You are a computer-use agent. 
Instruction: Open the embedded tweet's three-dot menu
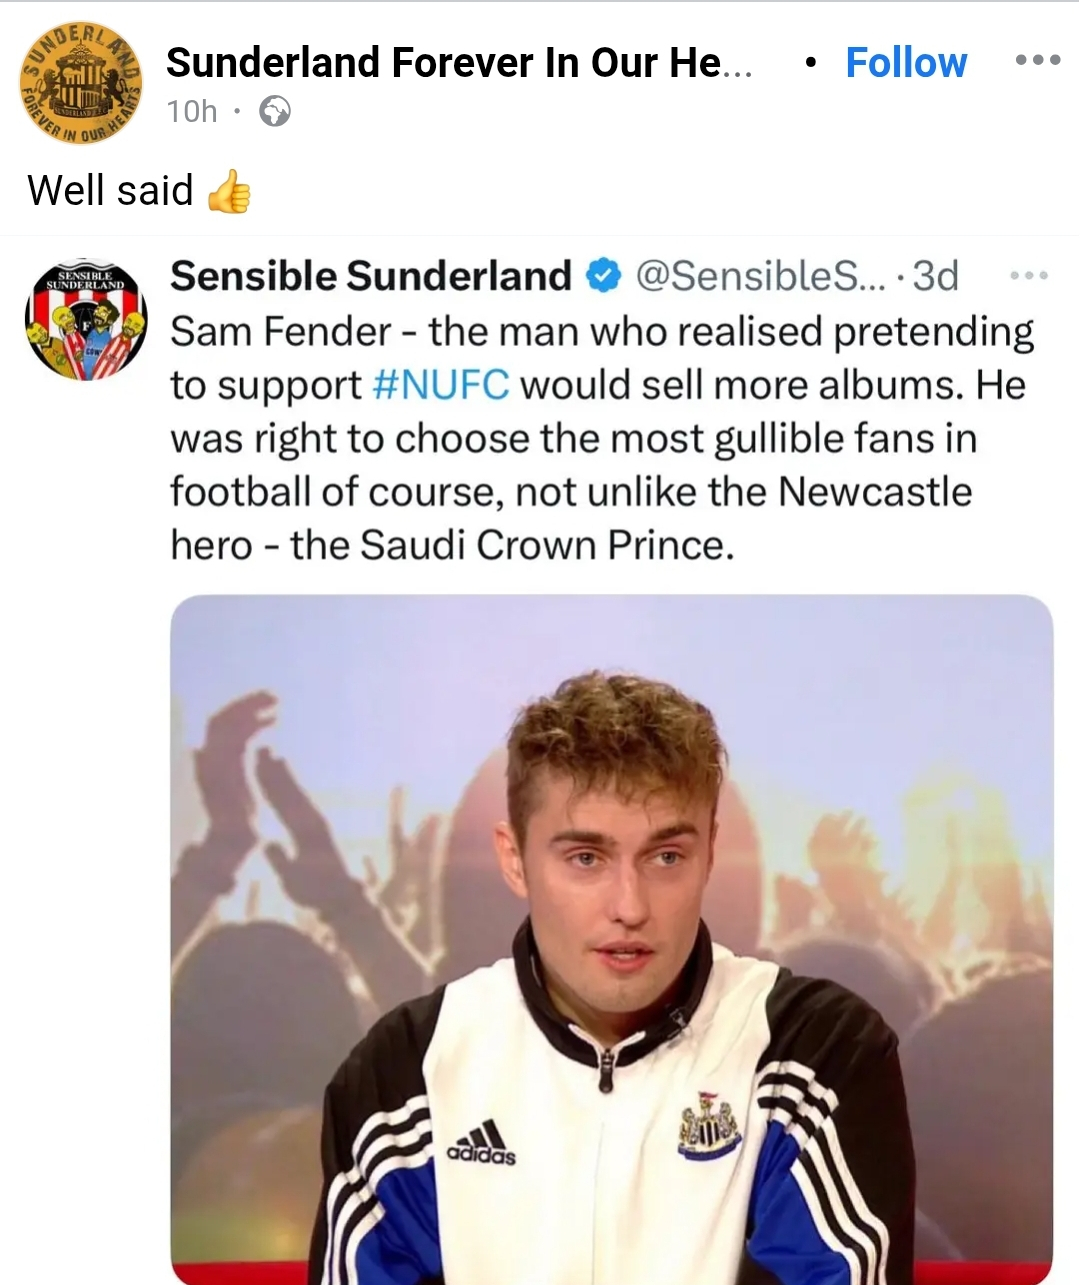tap(1029, 275)
